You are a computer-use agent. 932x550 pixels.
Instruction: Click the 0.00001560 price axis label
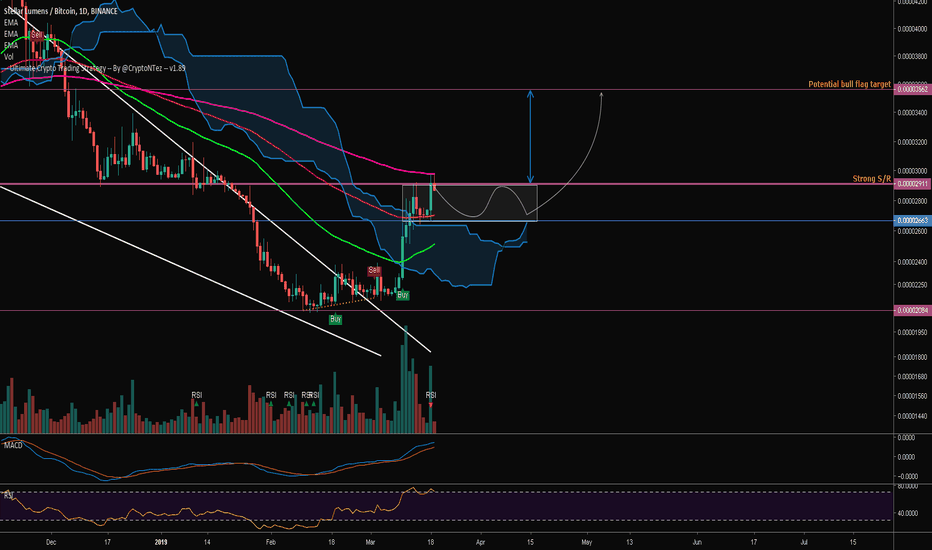912,396
